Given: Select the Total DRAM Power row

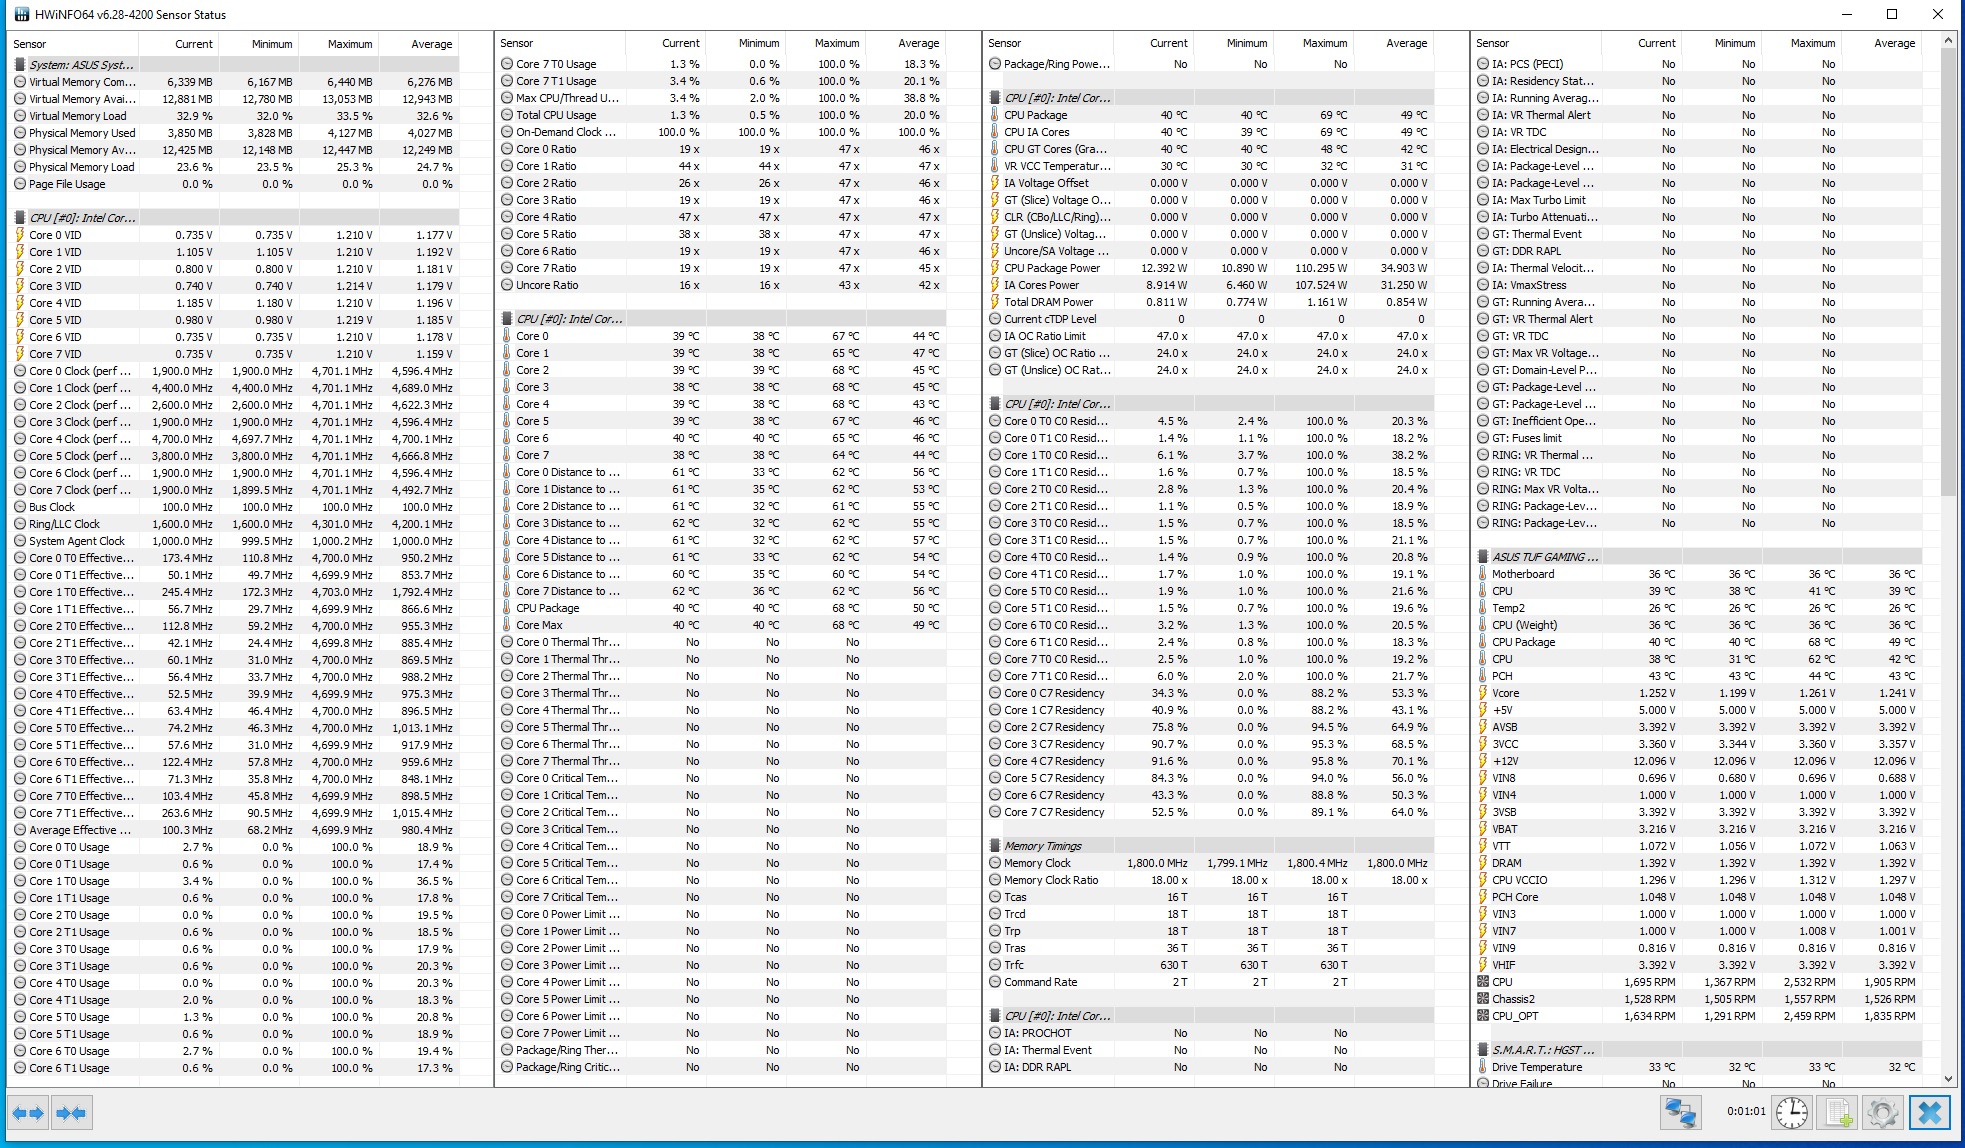Looking at the screenshot, I should [1210, 302].
